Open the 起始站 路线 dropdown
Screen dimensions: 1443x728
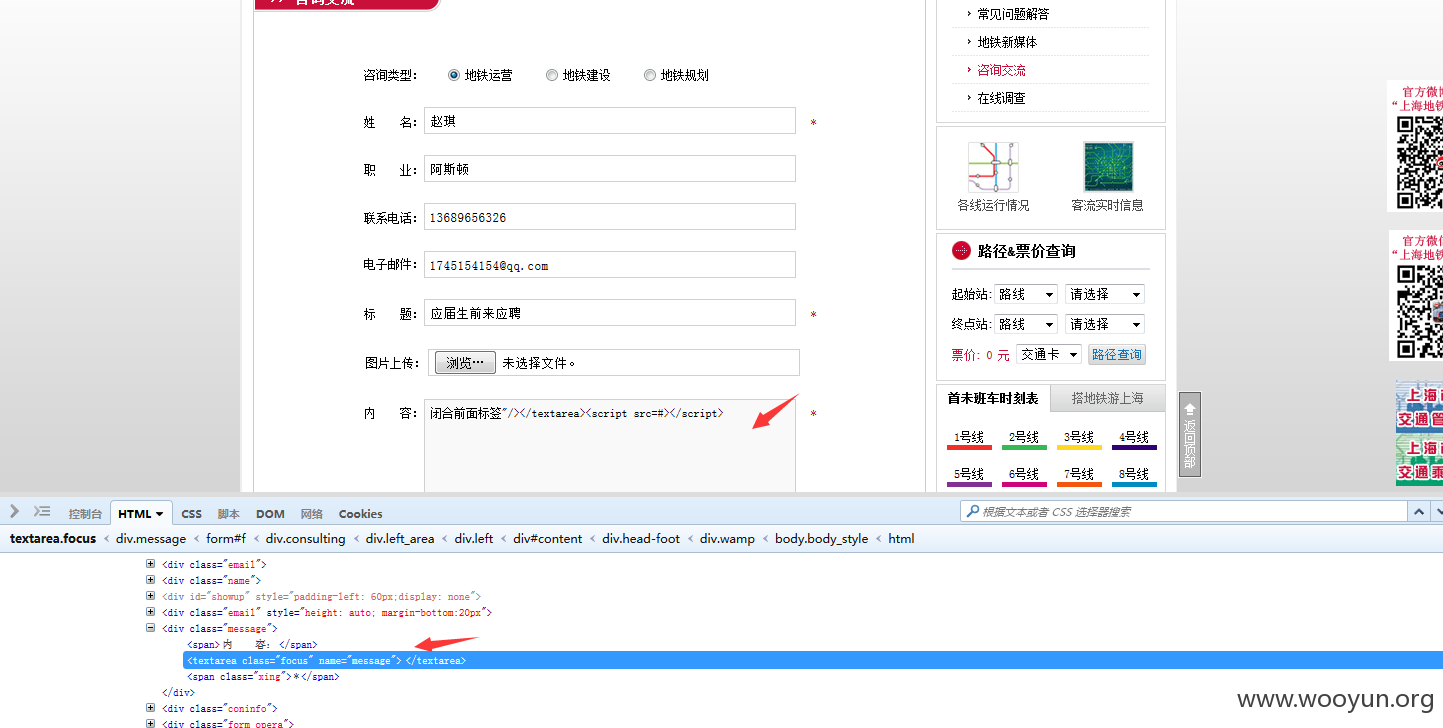point(1026,294)
